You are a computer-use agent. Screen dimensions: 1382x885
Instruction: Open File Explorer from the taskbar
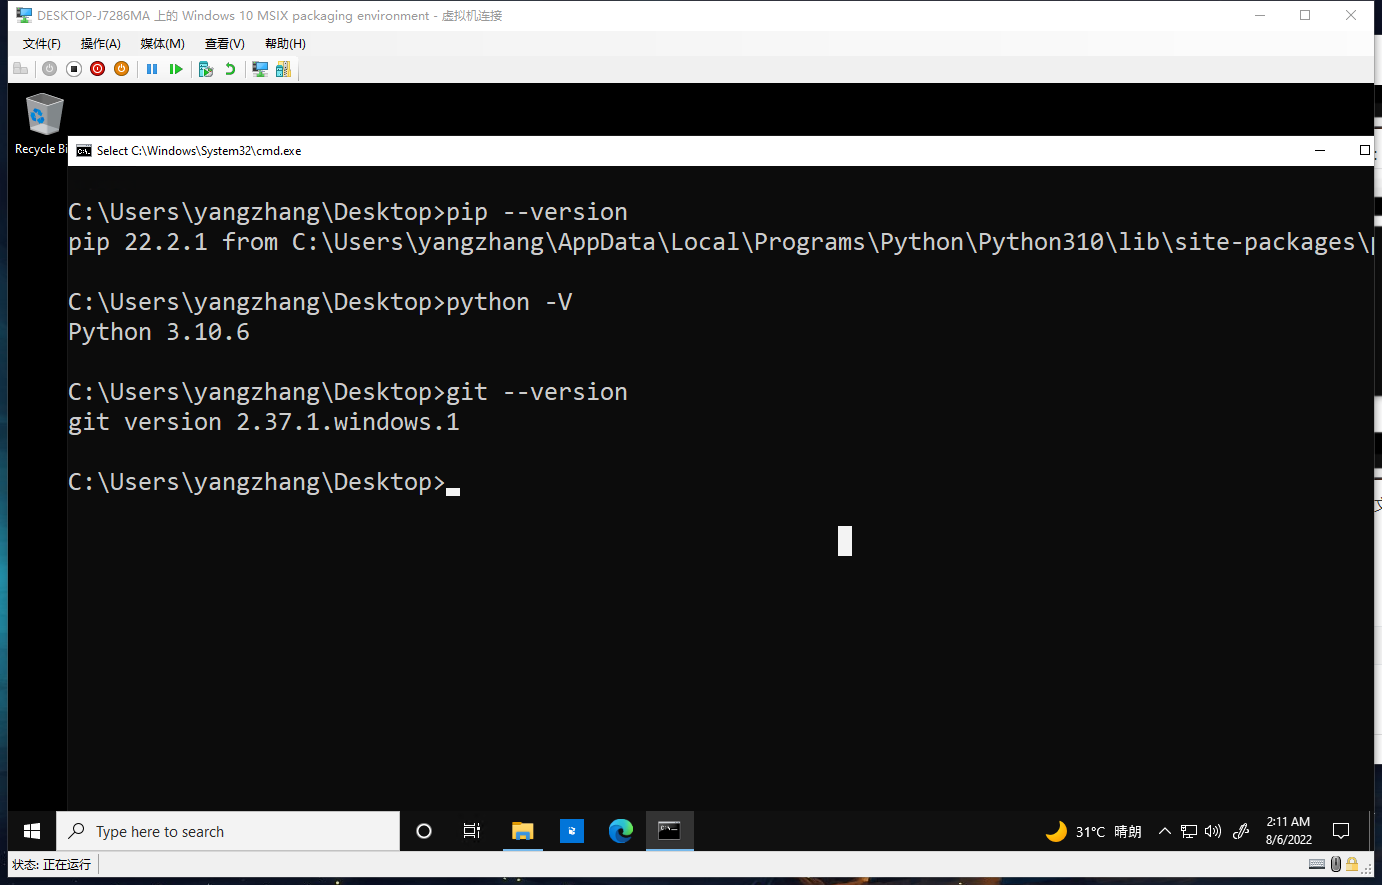tap(522, 831)
